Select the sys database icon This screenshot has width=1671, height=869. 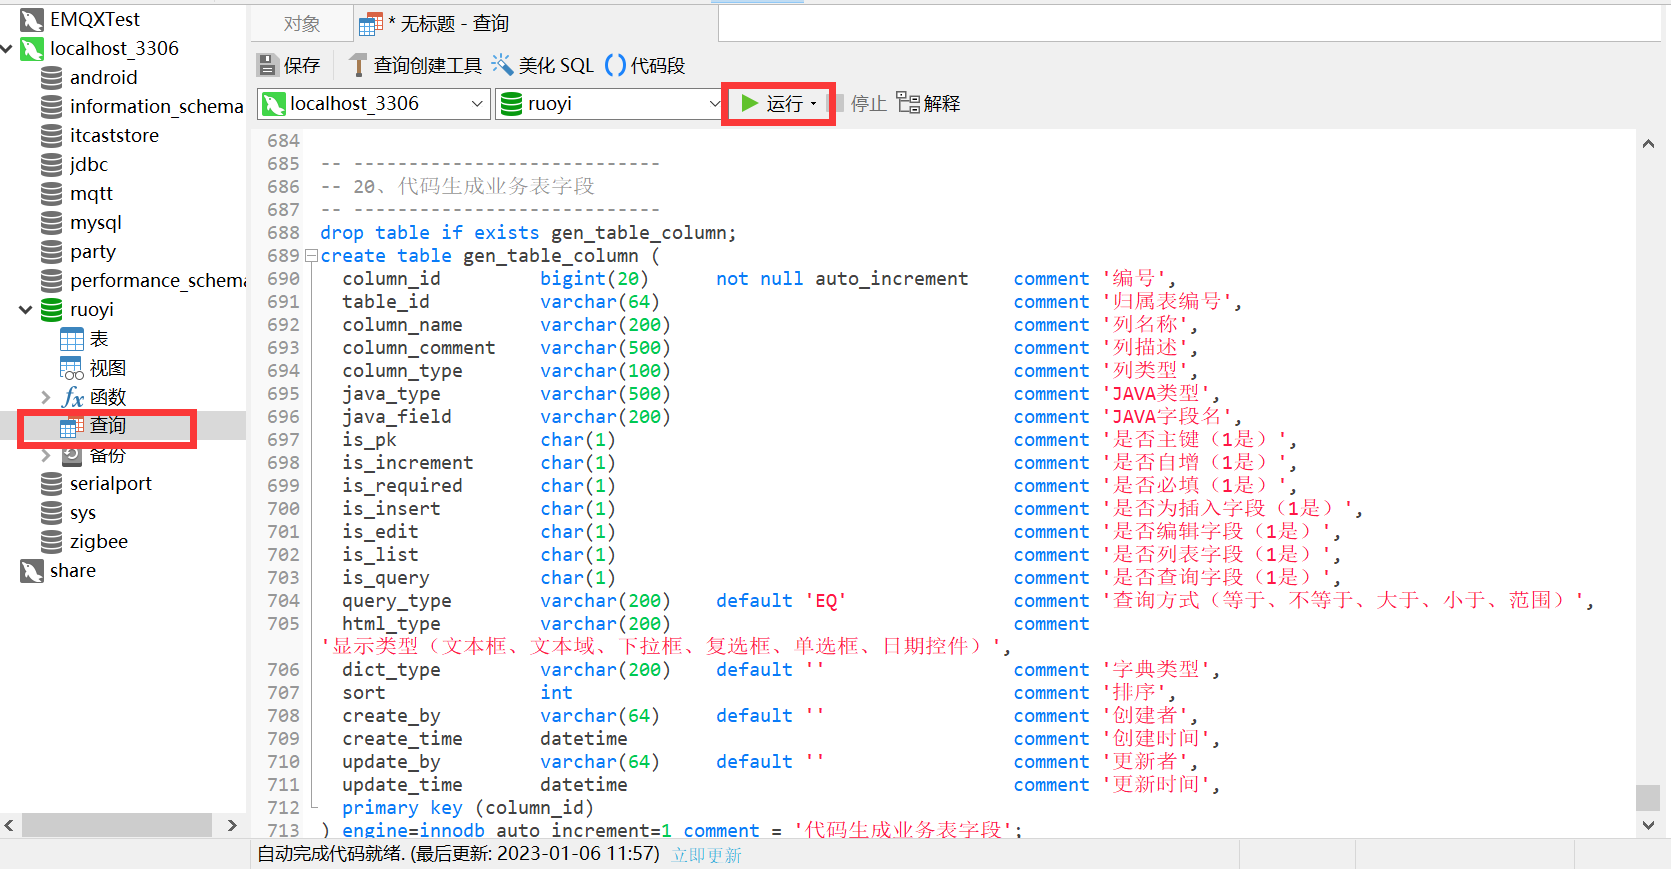pyautogui.click(x=52, y=513)
